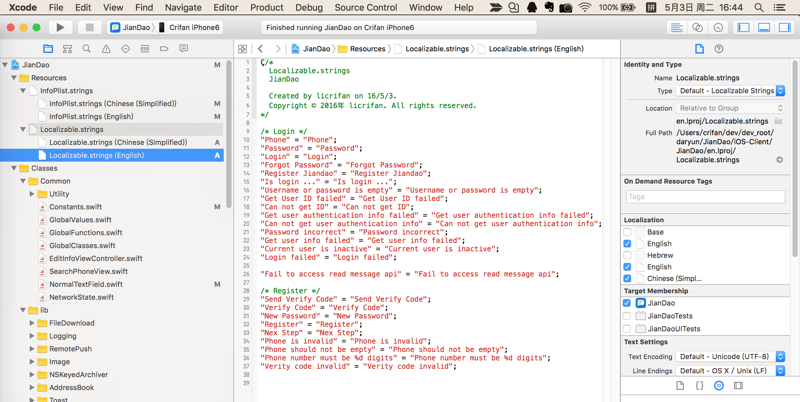Collapse the Classes folder

click(14, 168)
